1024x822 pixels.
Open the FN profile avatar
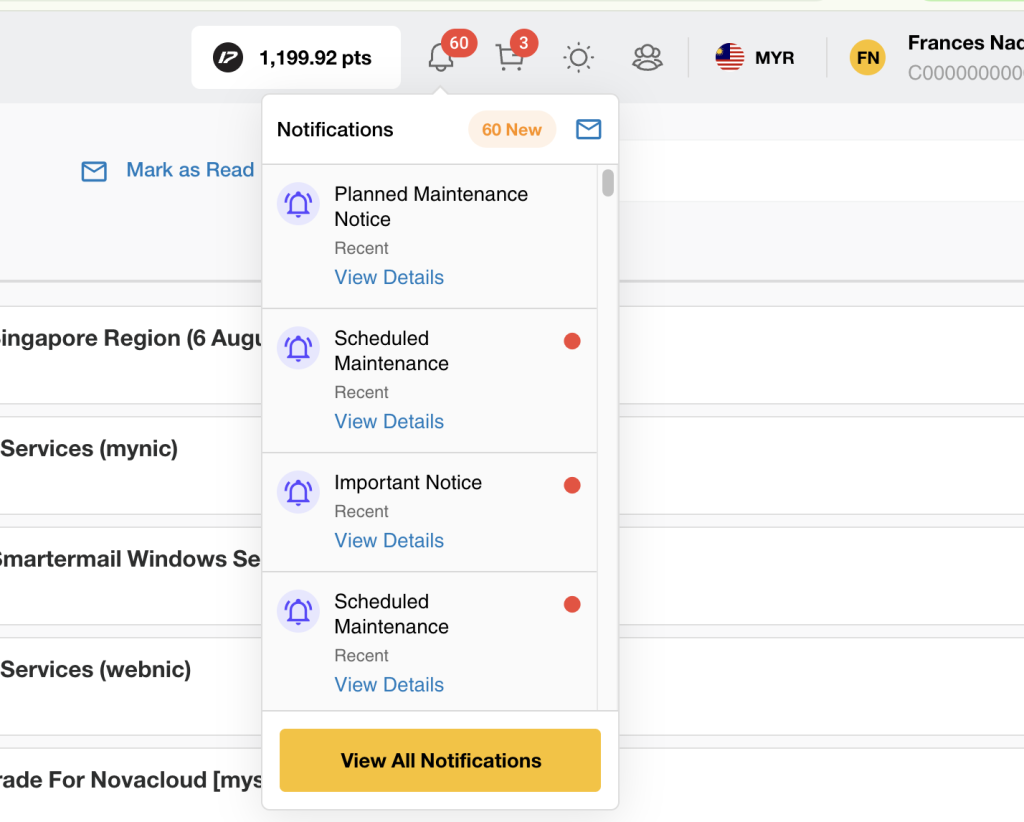(x=867, y=57)
